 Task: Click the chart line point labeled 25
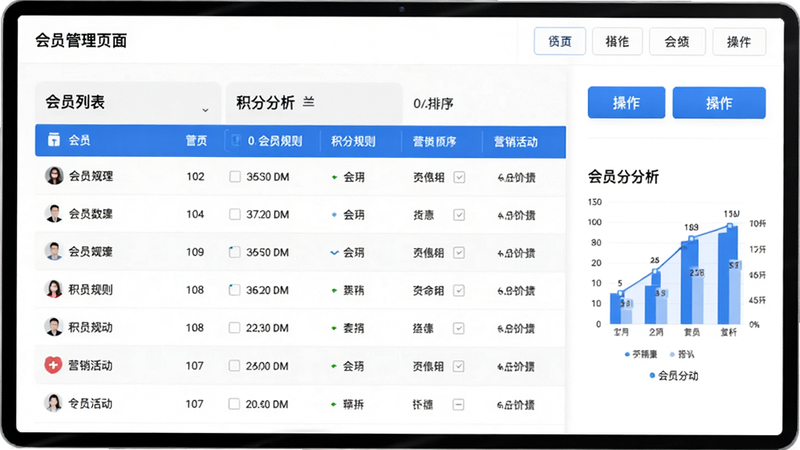(656, 271)
